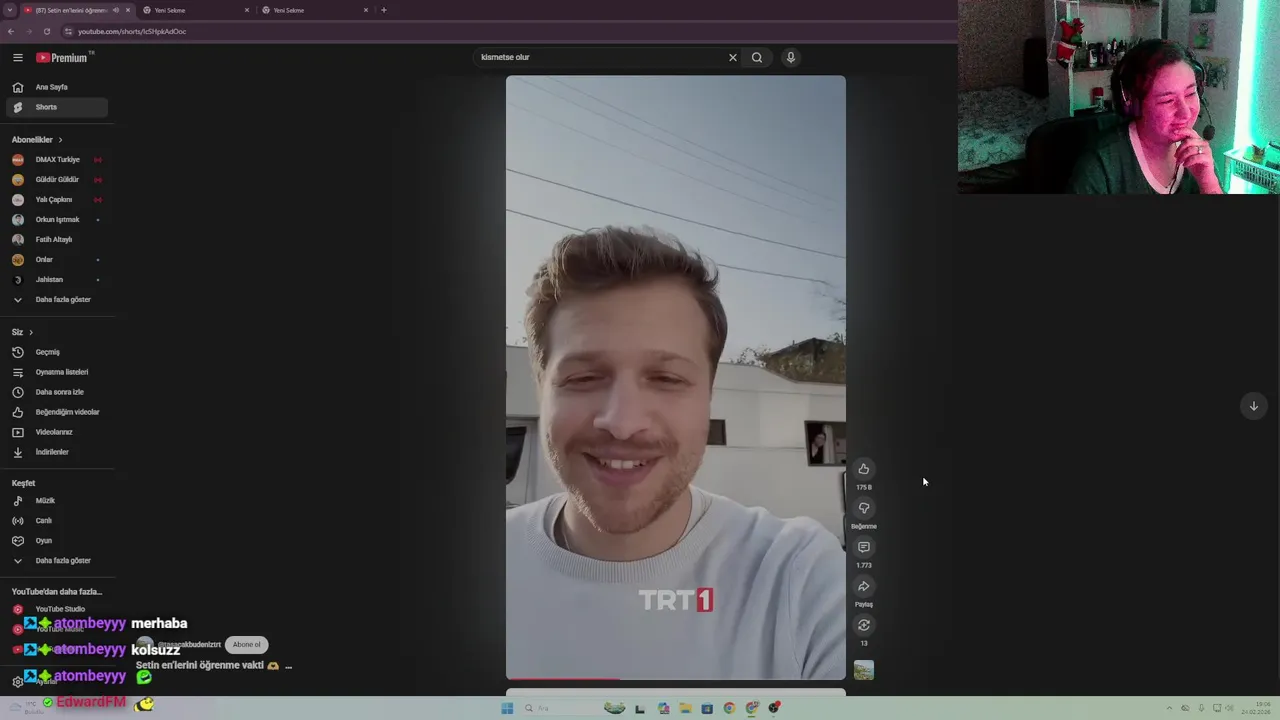Expand Daha fazla göster under subscriptions
Viewport: 1280px width, 720px height.
click(56, 300)
